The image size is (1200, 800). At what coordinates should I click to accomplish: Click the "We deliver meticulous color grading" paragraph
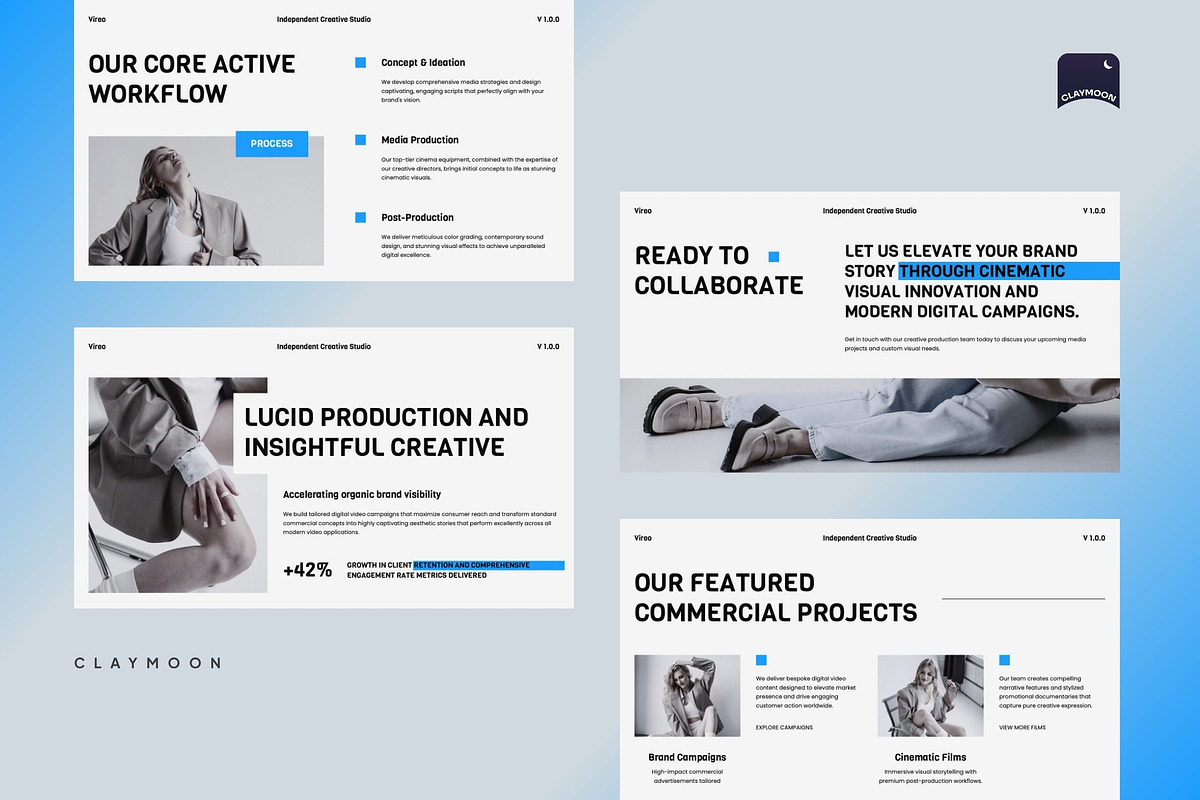coord(463,245)
